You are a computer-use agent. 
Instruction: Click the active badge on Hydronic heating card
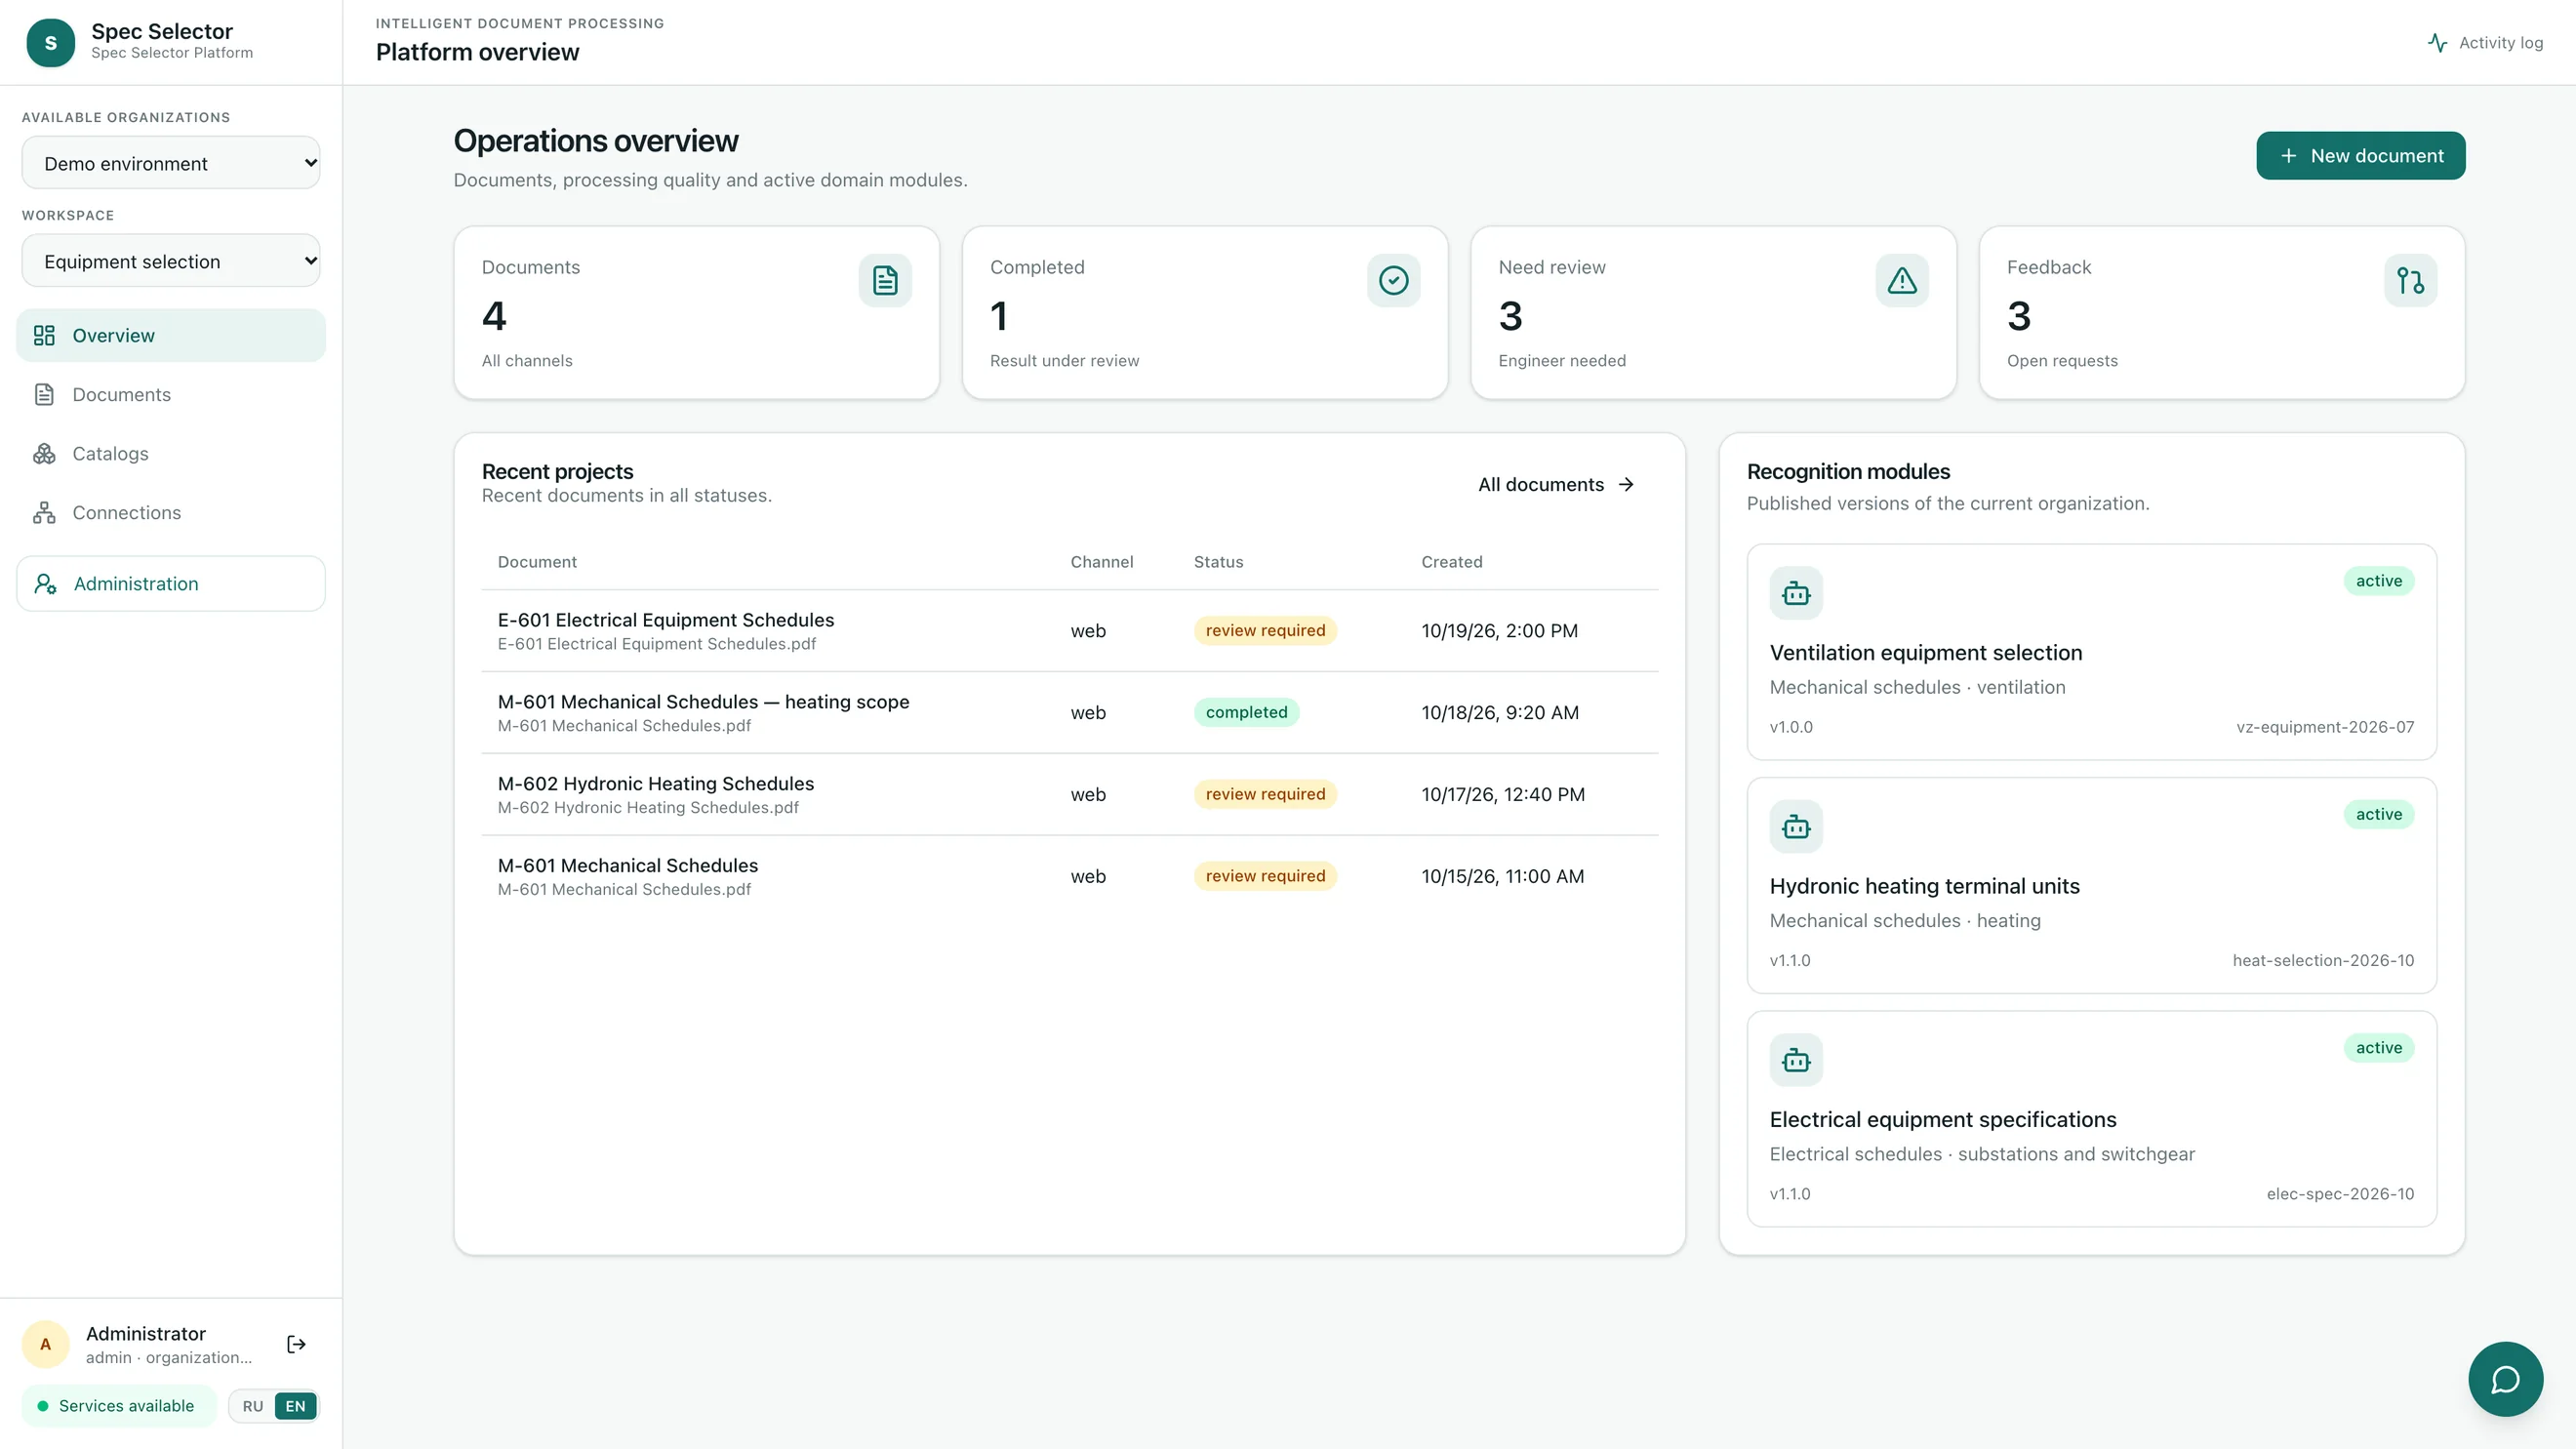click(x=2378, y=814)
